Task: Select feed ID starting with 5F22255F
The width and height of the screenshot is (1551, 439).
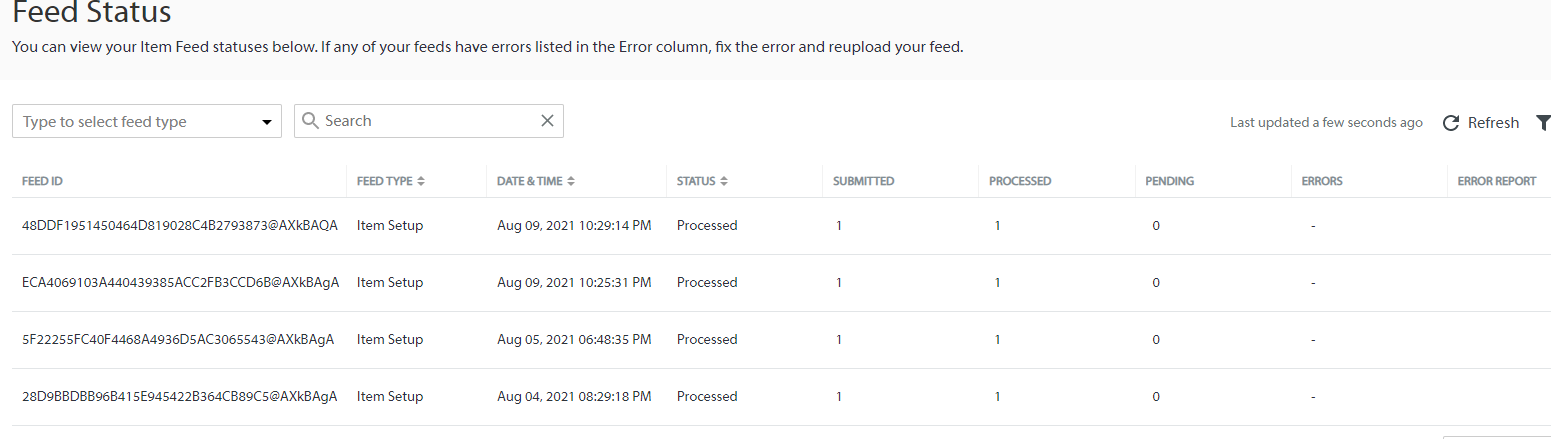Action: [x=178, y=340]
